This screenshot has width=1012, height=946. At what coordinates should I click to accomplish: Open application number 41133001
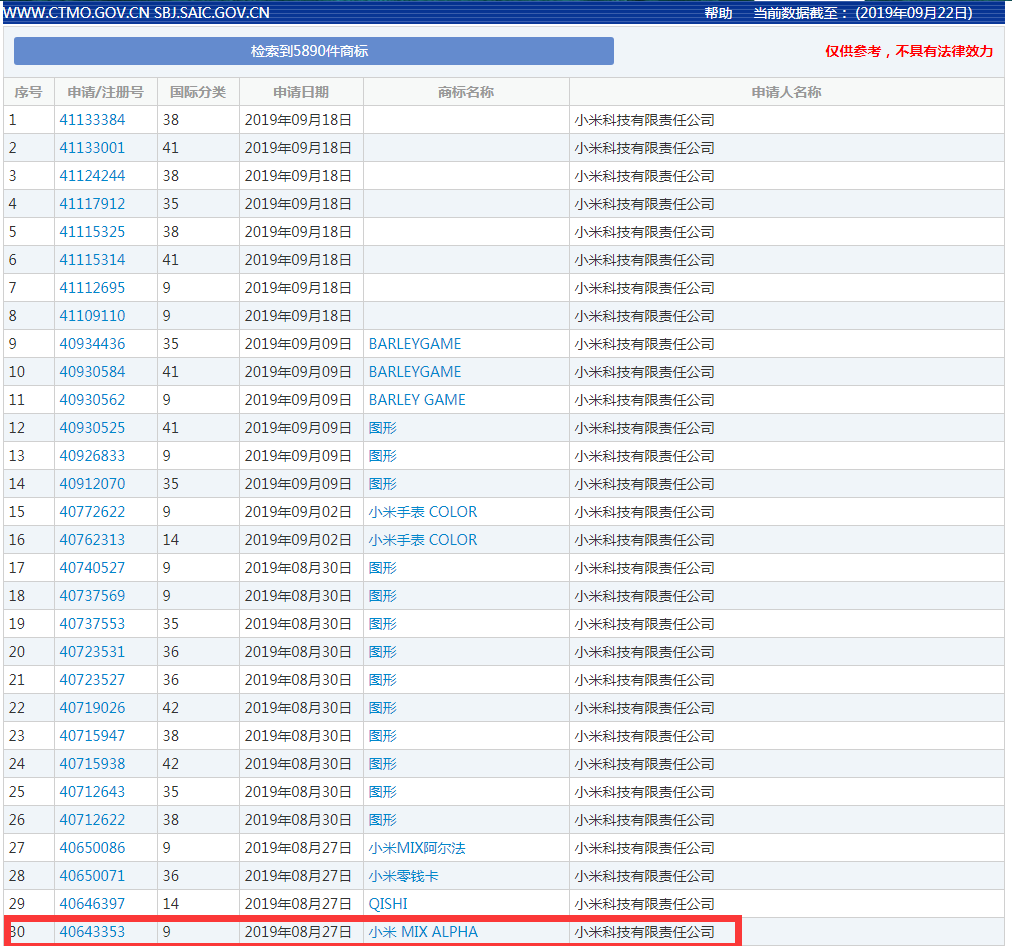(x=92, y=148)
